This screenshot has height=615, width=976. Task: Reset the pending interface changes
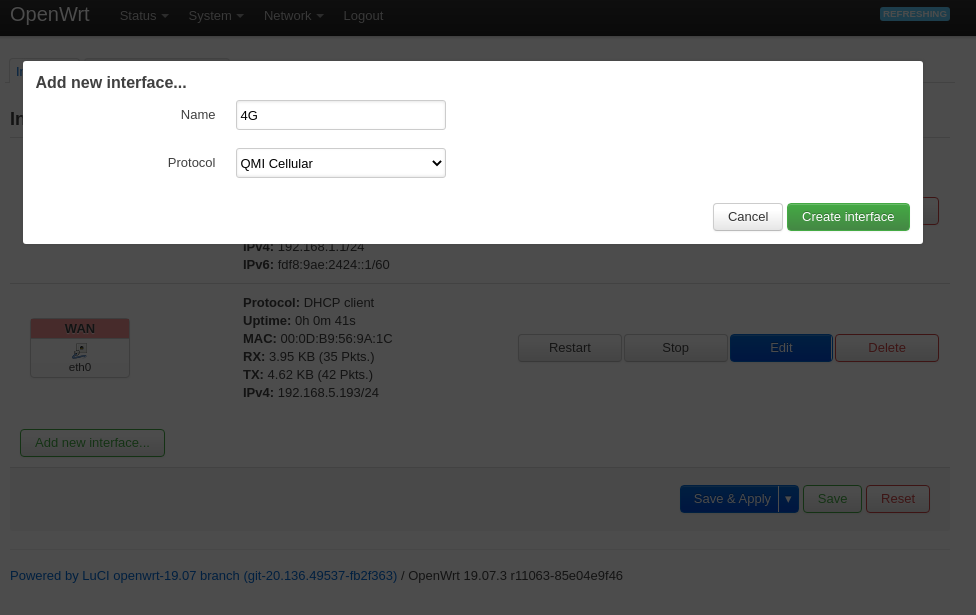click(x=897, y=498)
